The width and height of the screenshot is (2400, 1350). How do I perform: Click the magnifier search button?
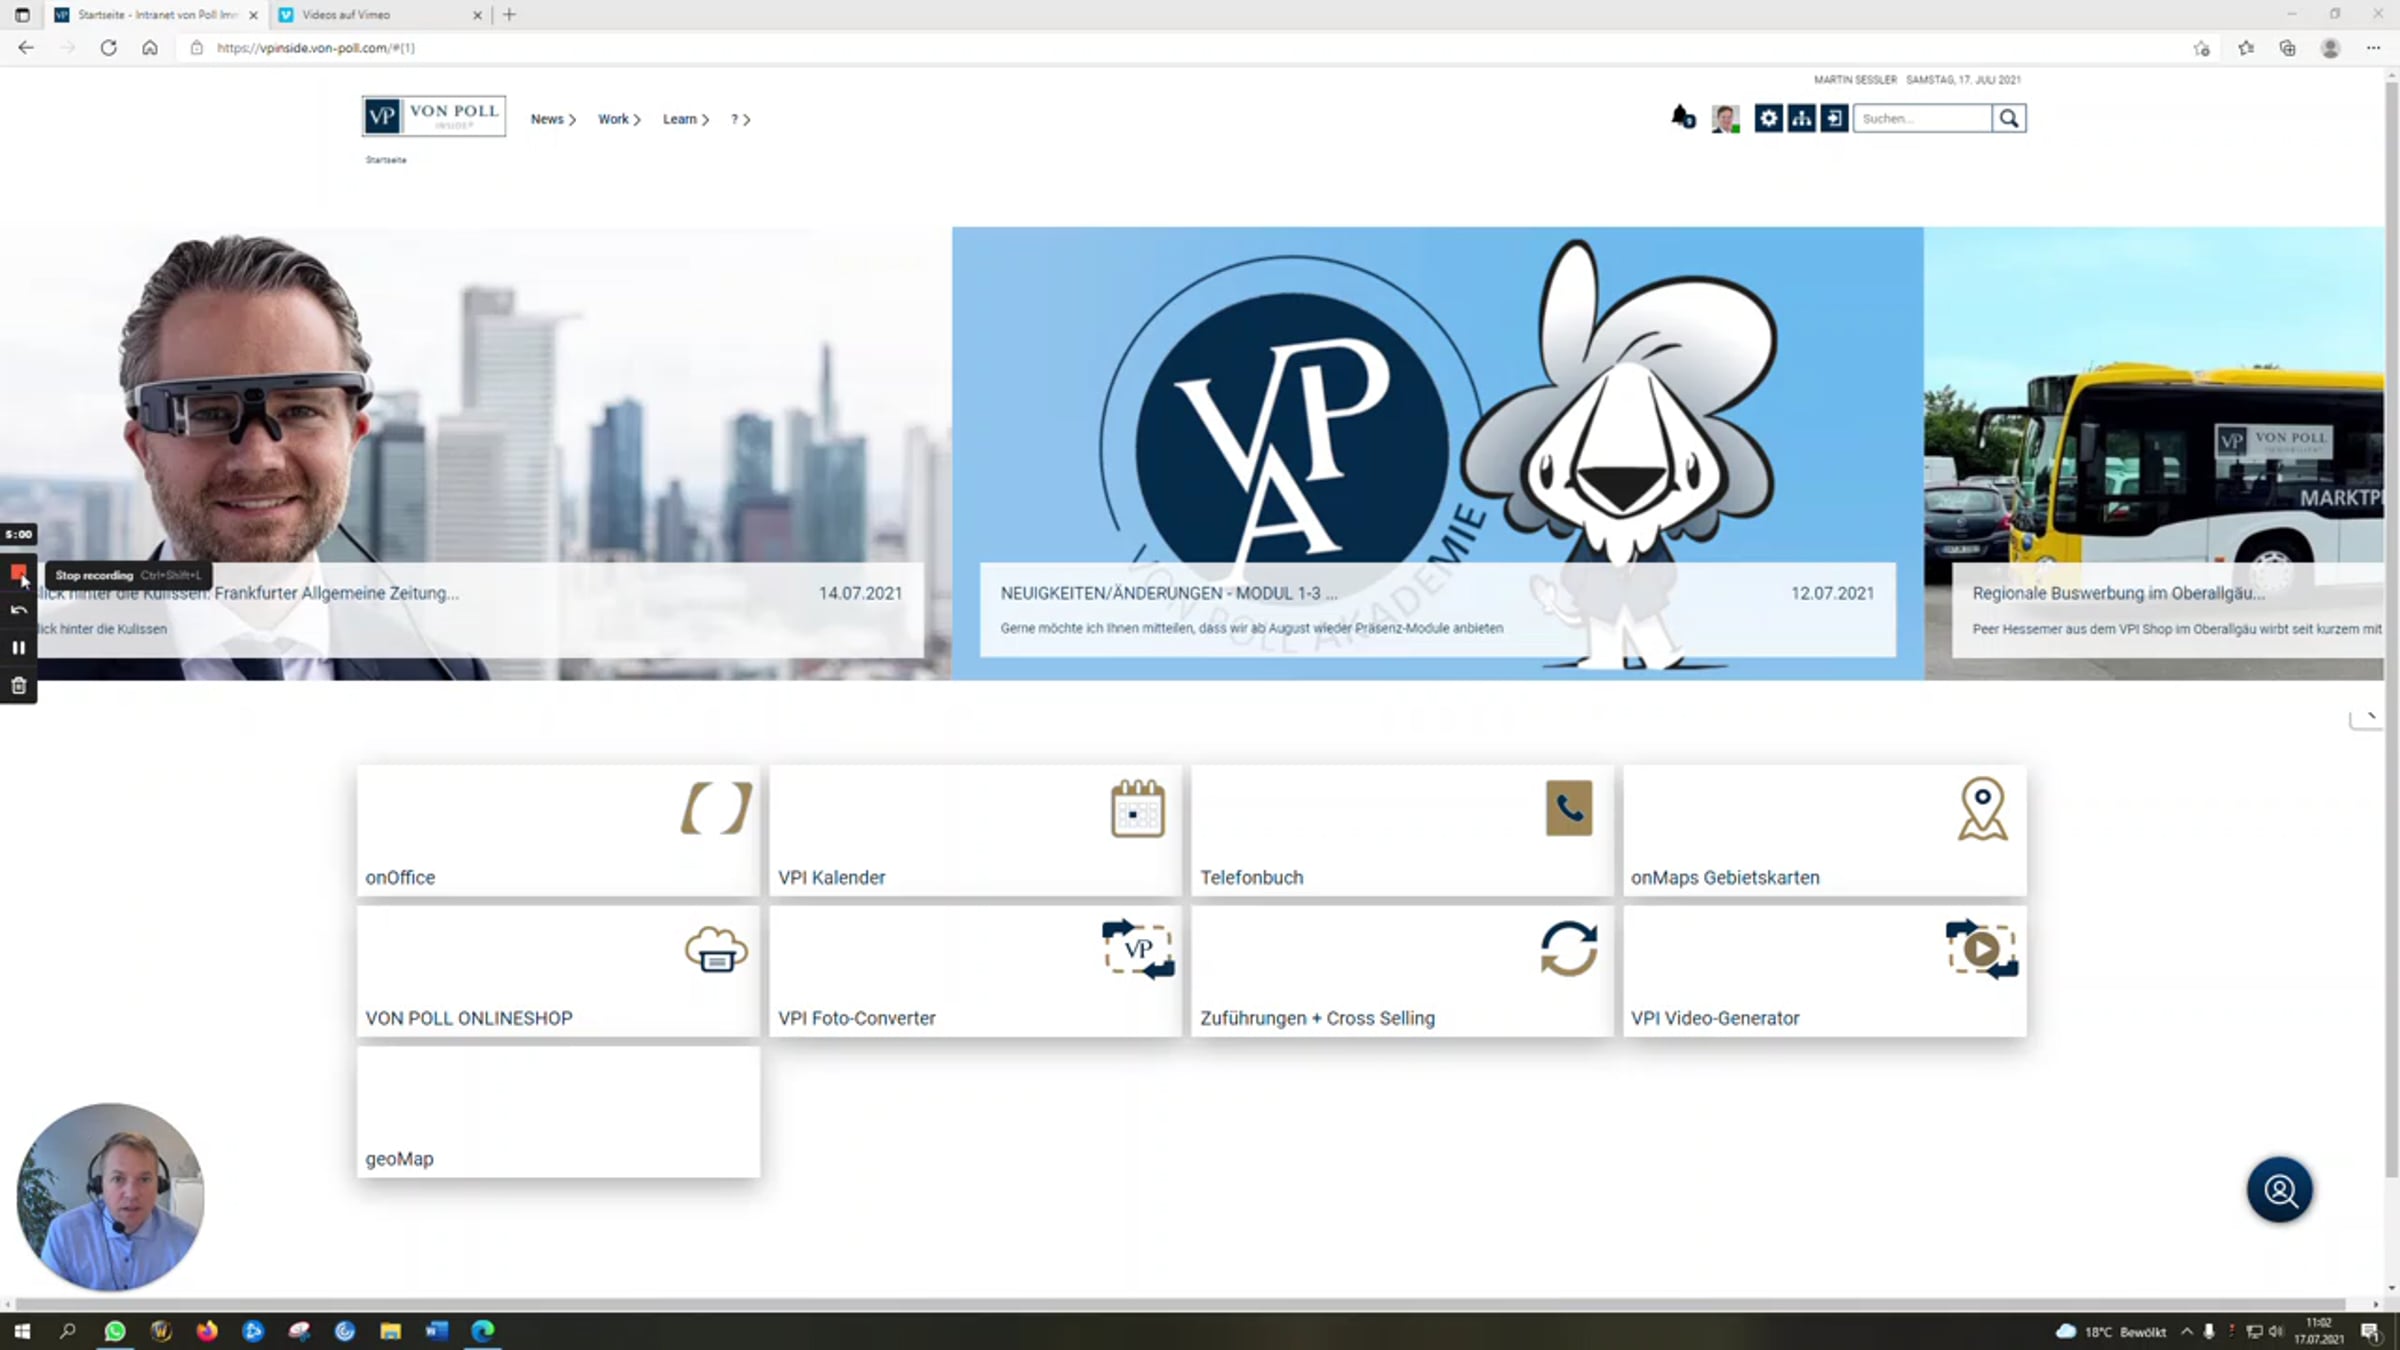point(2009,118)
